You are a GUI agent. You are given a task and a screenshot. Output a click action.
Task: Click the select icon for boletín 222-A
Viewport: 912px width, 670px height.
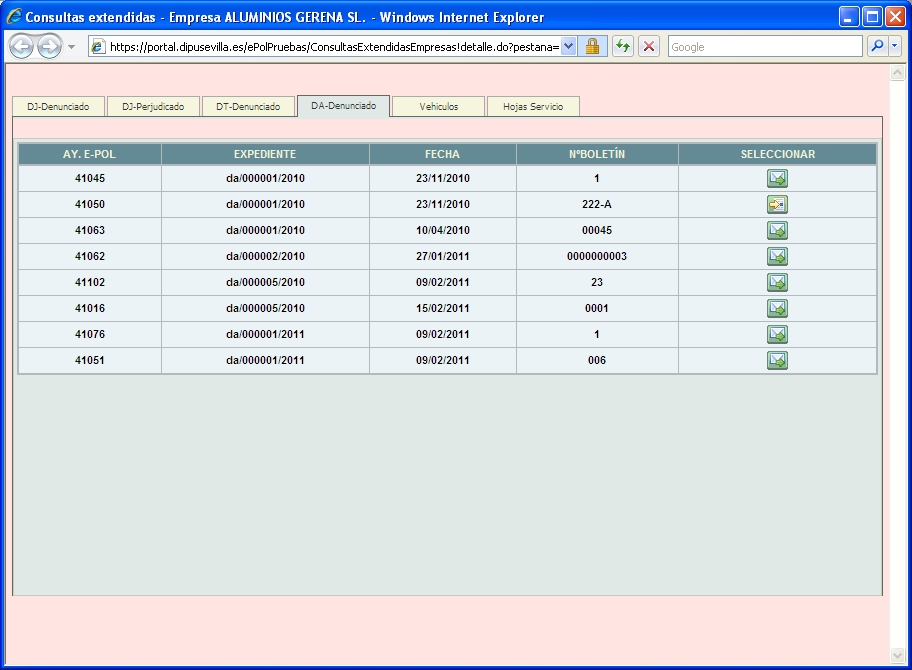pyautogui.click(x=777, y=205)
